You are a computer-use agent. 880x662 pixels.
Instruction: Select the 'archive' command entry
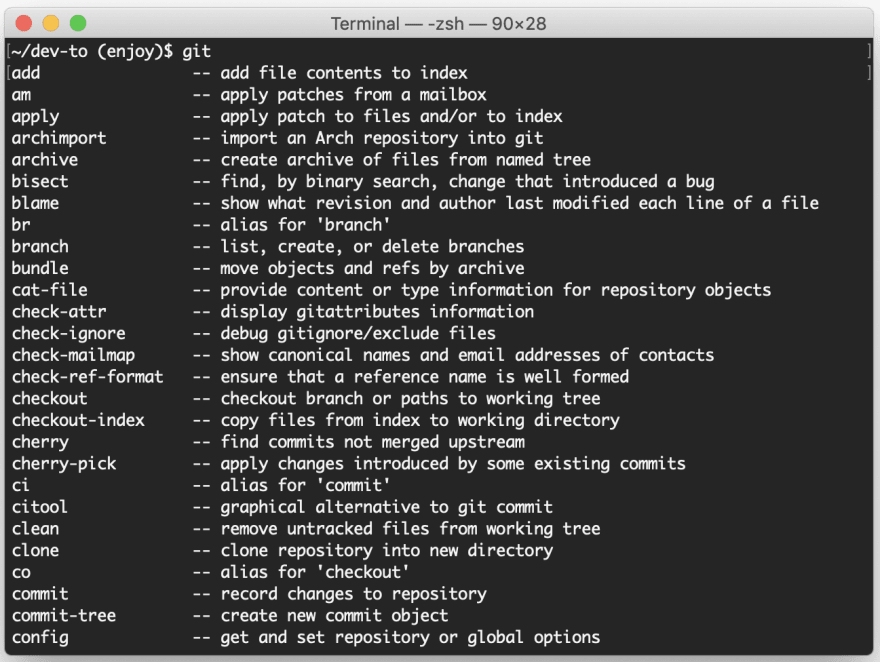tap(45, 160)
